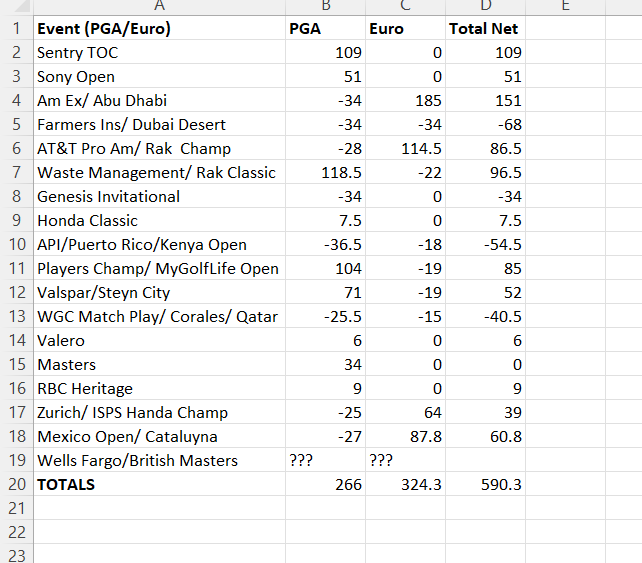Click the 104 PGA value cell
The width and height of the screenshot is (642, 563).
326,268
